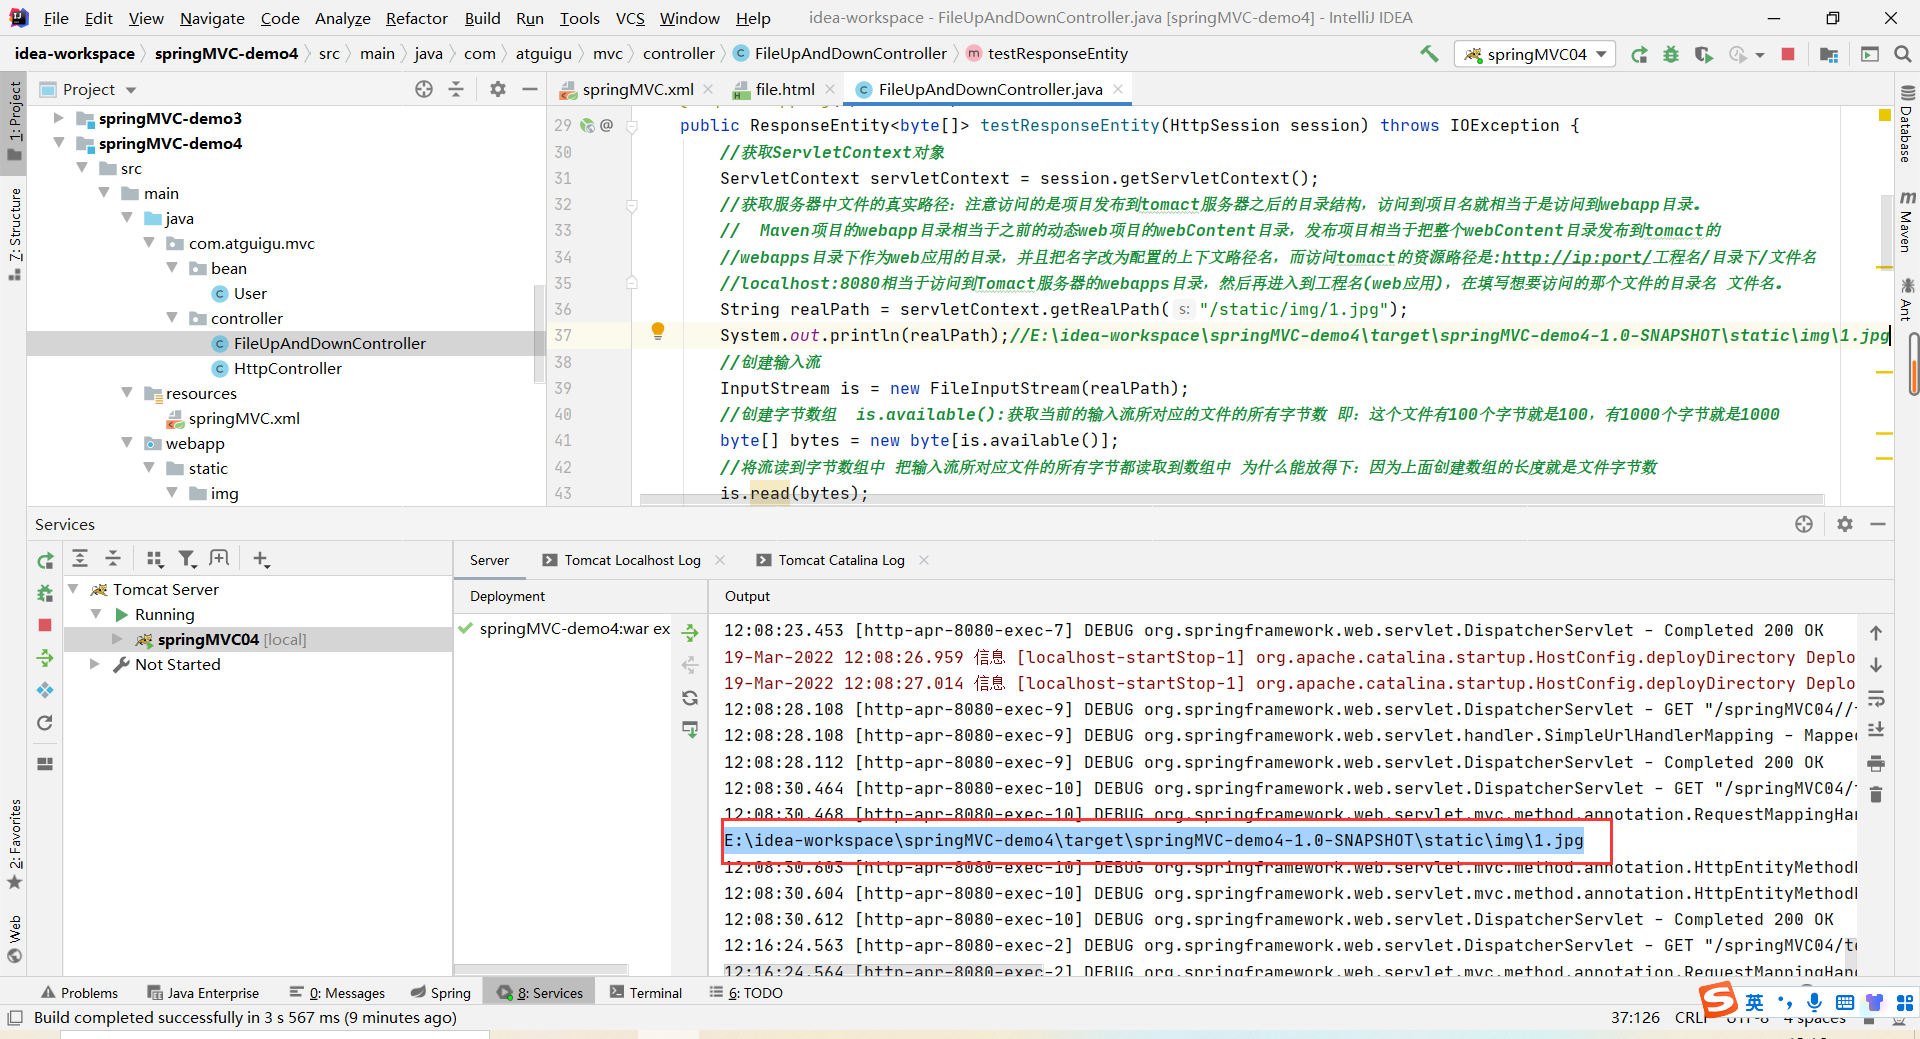Open the Maven side panel

[1907, 222]
